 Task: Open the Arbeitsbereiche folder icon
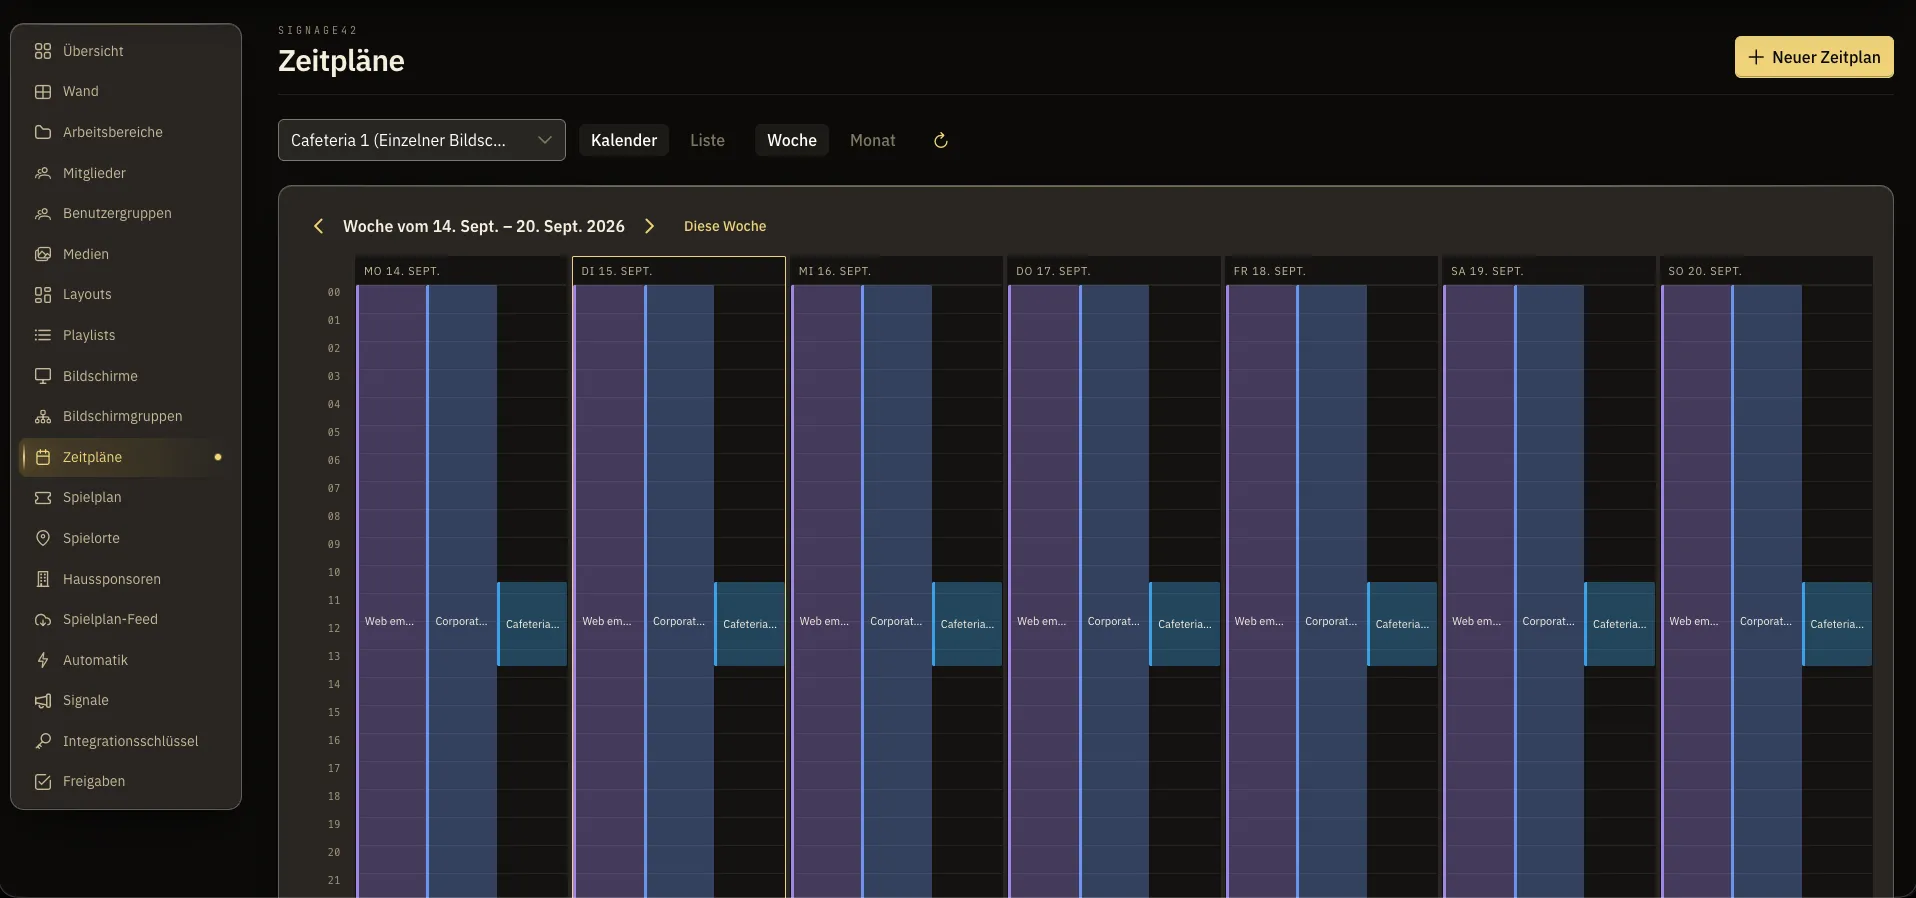click(43, 132)
